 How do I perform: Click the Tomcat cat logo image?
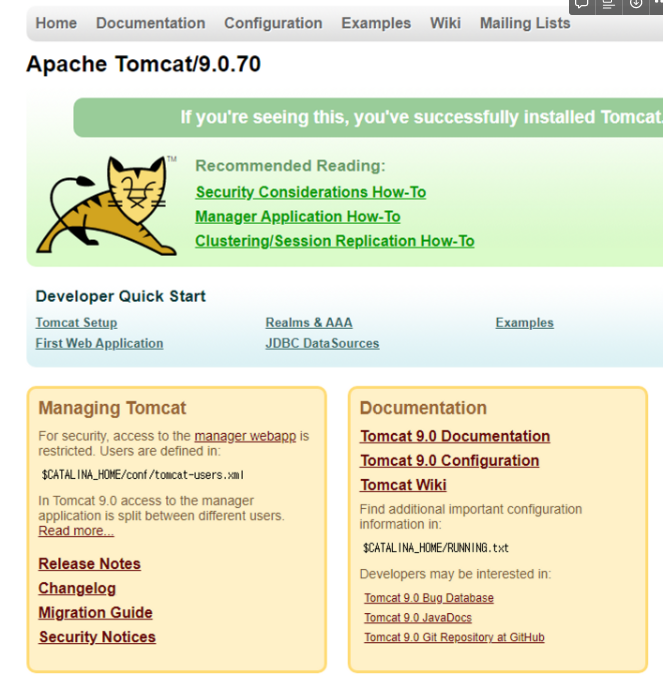coord(107,206)
